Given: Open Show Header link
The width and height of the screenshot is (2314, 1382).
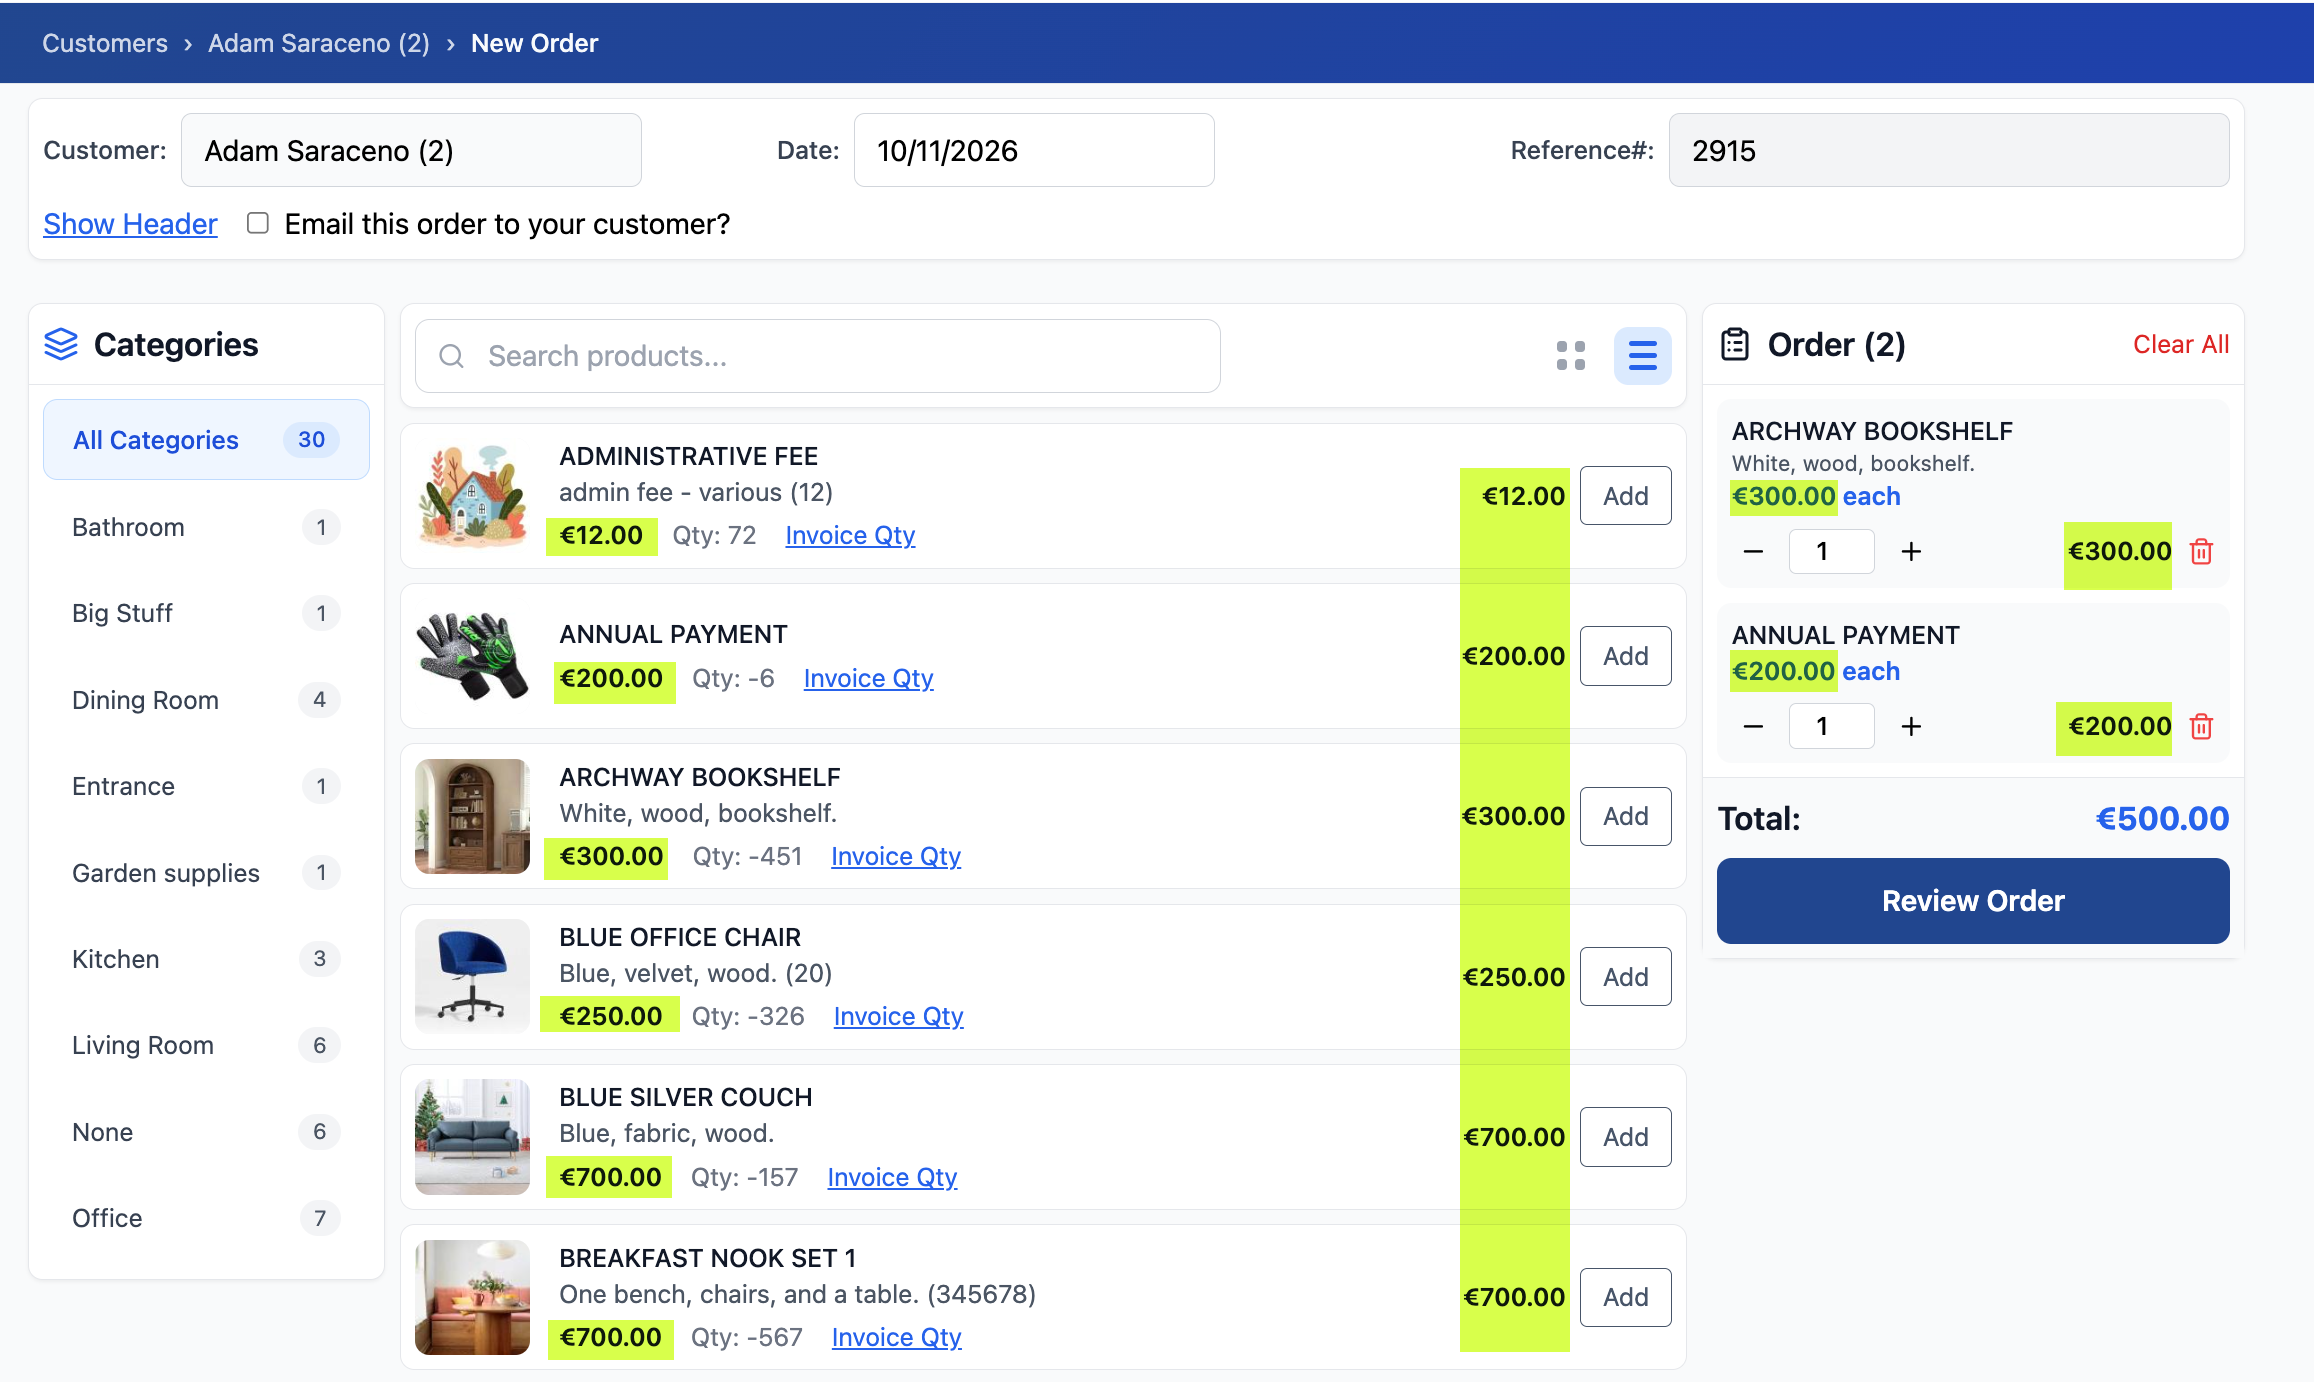Looking at the screenshot, I should (x=130, y=224).
